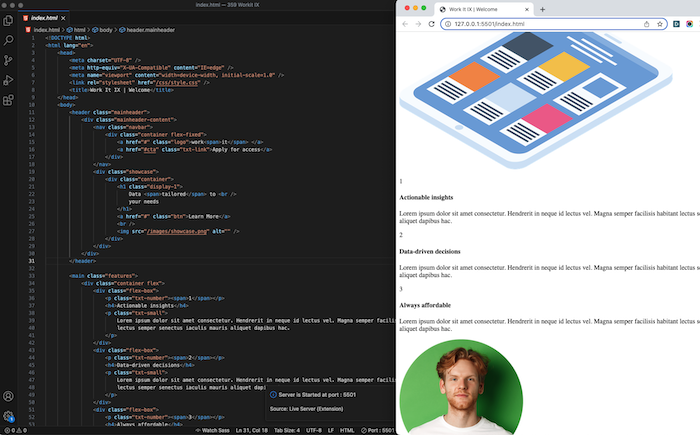This screenshot has width=700, height=435.
Task: Open the Explorer view in VS Code
Action: tap(8, 21)
